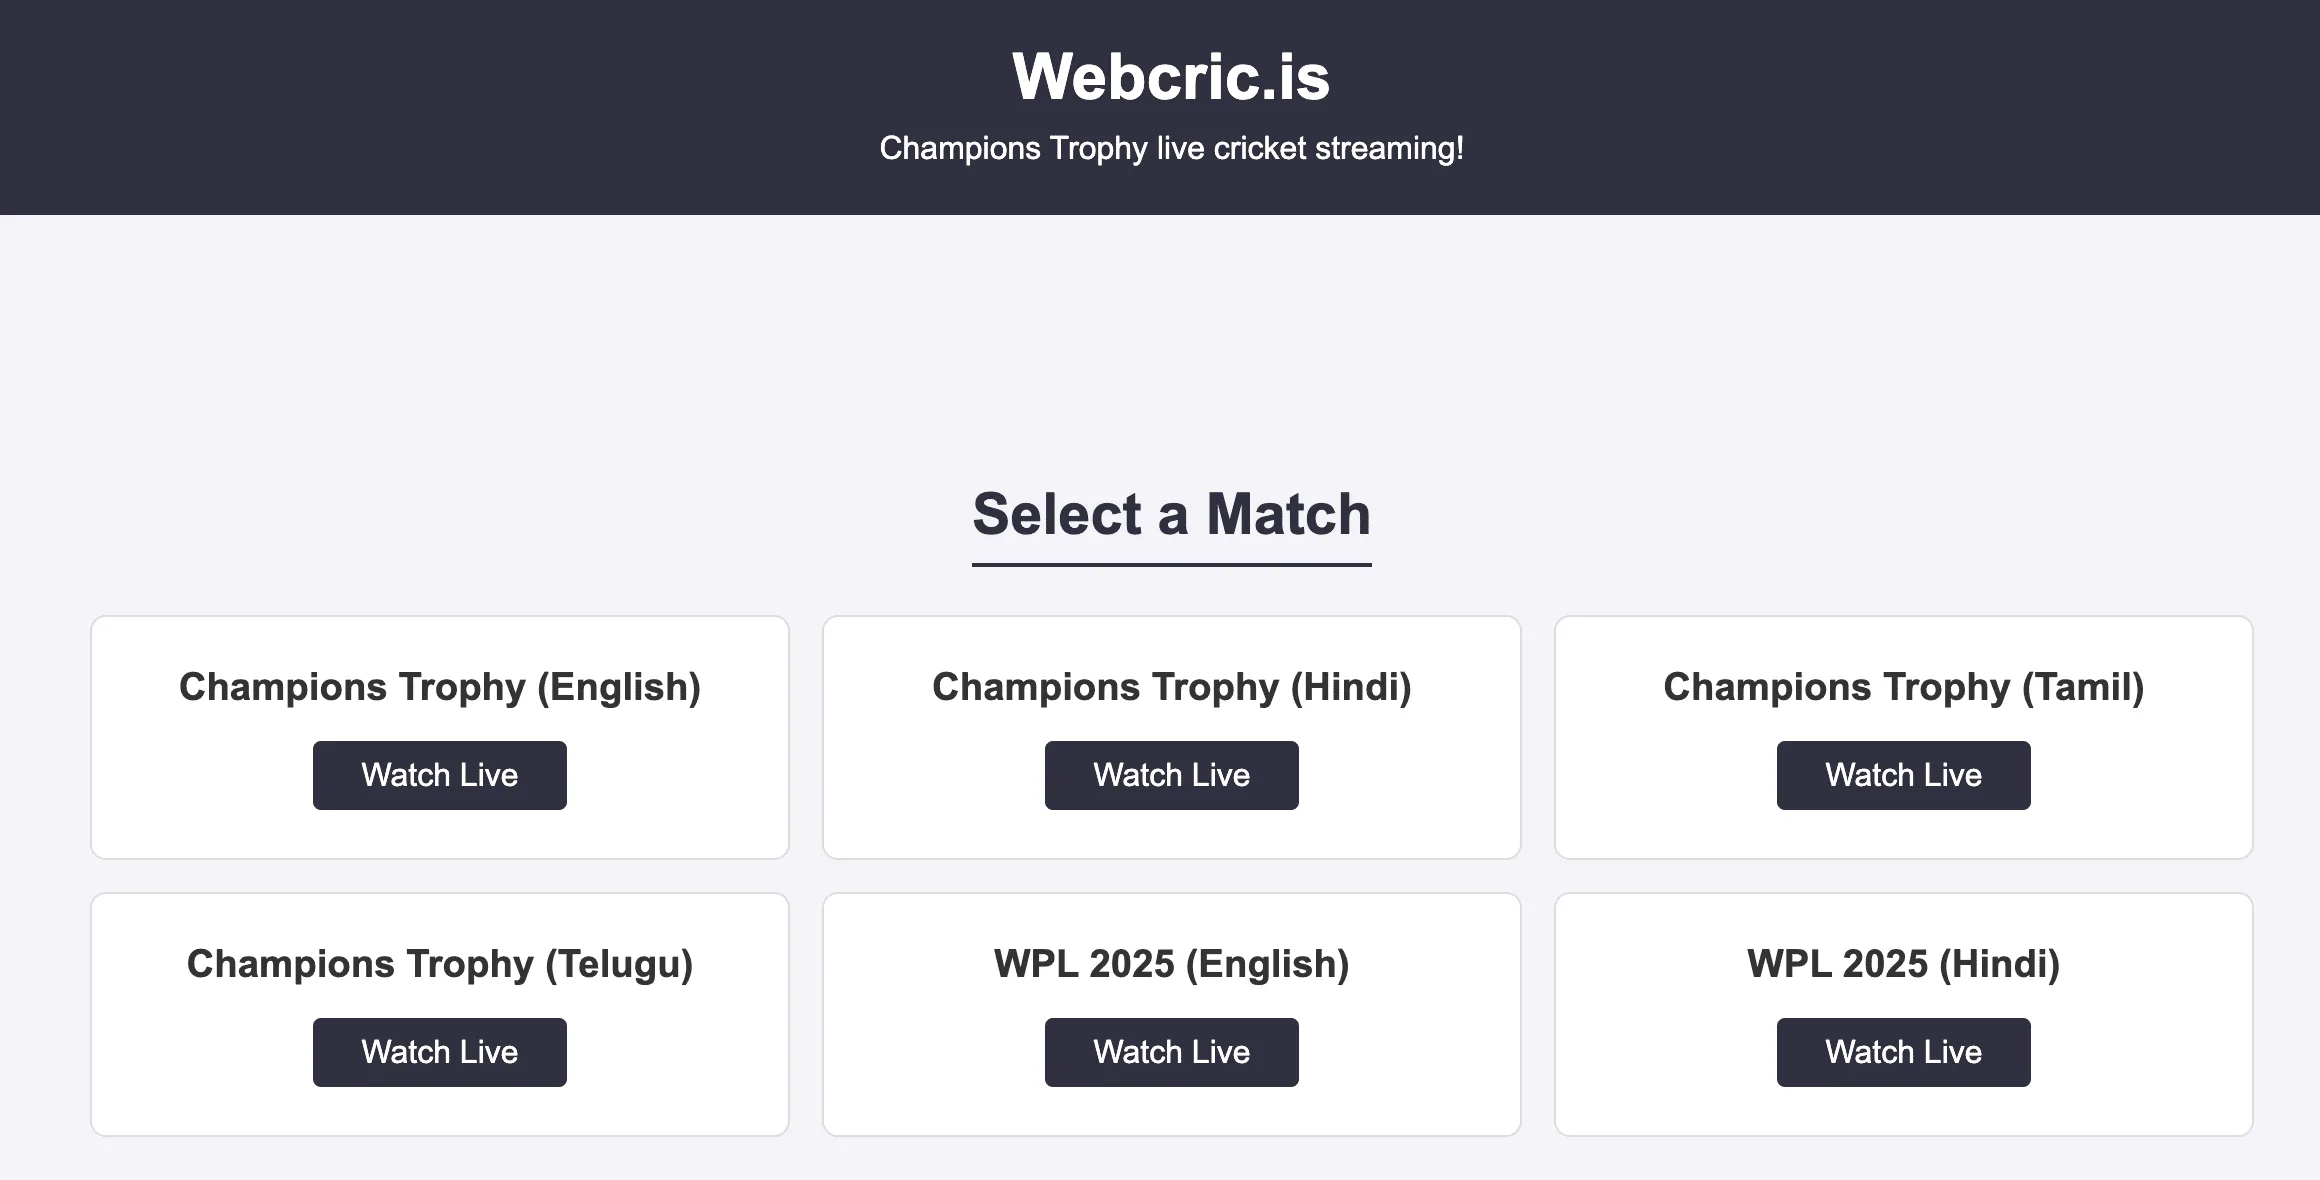Select the Champions Trophy (English) card title
Screen dimensions: 2320x1180
coord(439,687)
